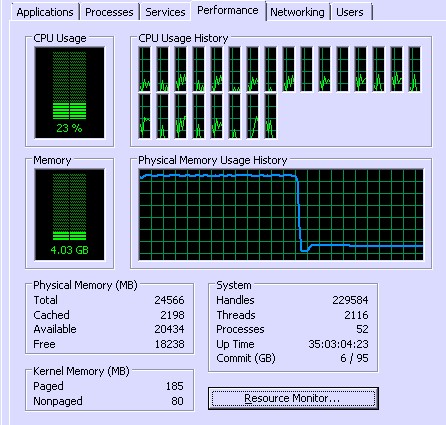Viewport: 446px width, 425px height.
Task: Select the first CPU core history graph
Action: (144, 69)
